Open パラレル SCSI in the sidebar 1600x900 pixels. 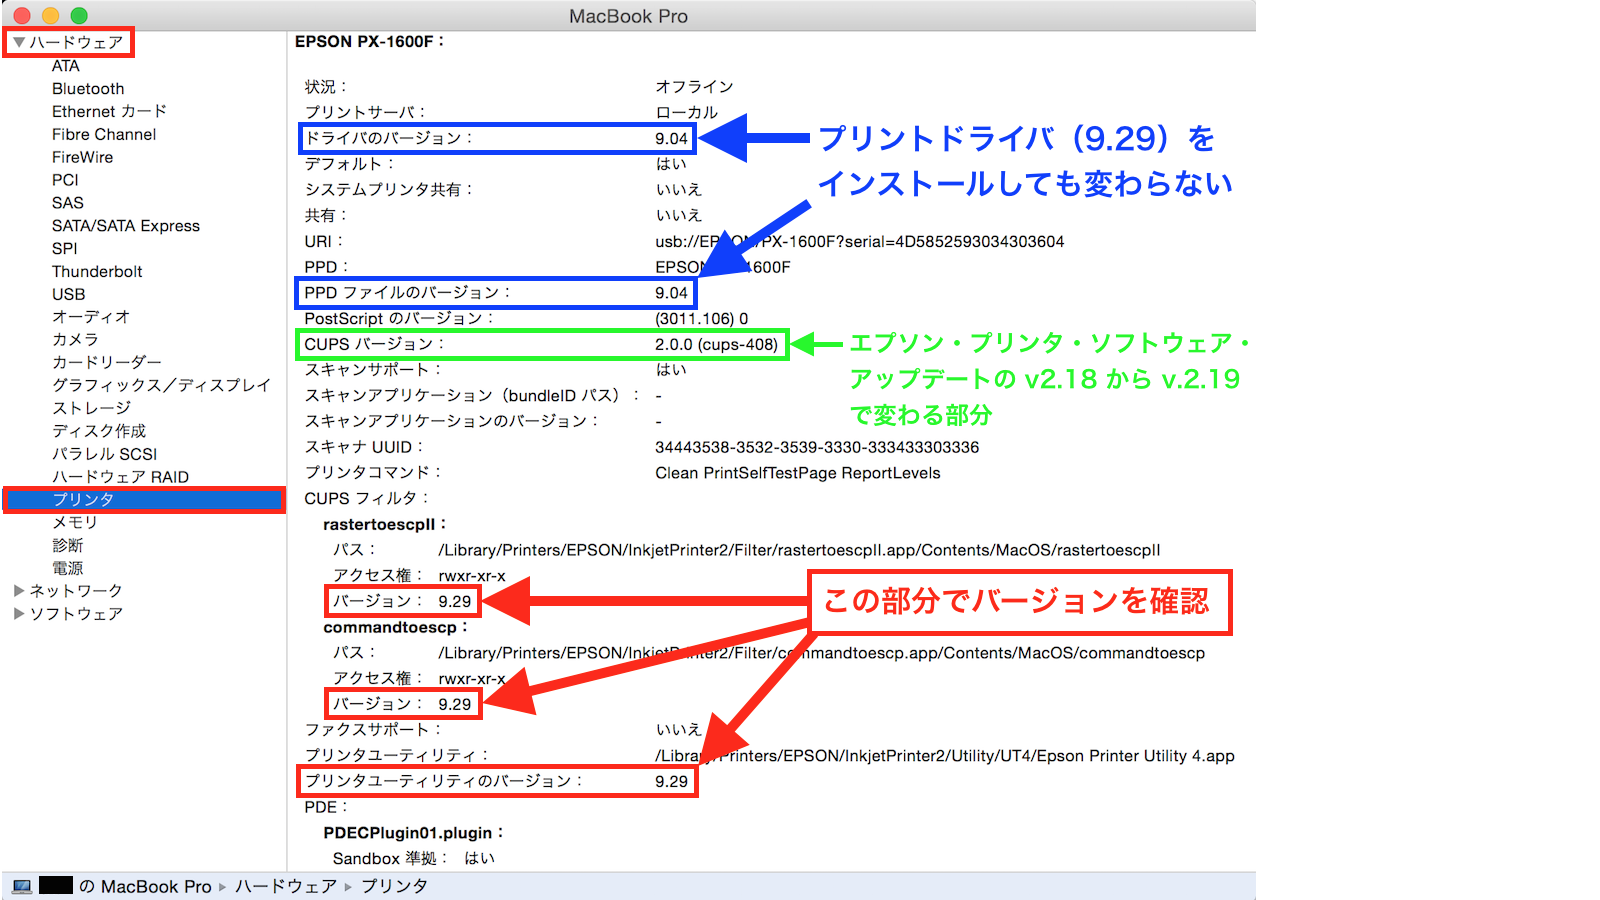tap(105, 454)
